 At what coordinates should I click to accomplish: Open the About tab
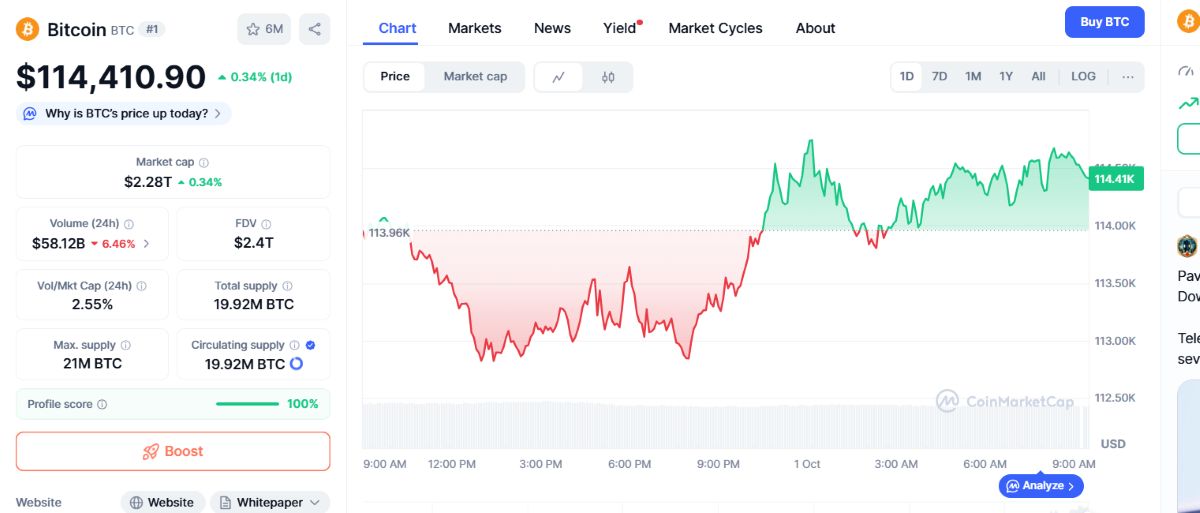(x=815, y=28)
